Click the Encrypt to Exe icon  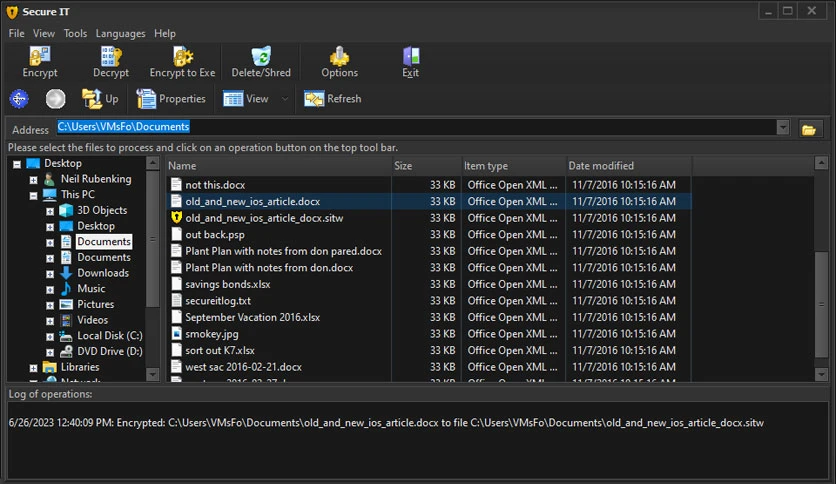point(182,57)
